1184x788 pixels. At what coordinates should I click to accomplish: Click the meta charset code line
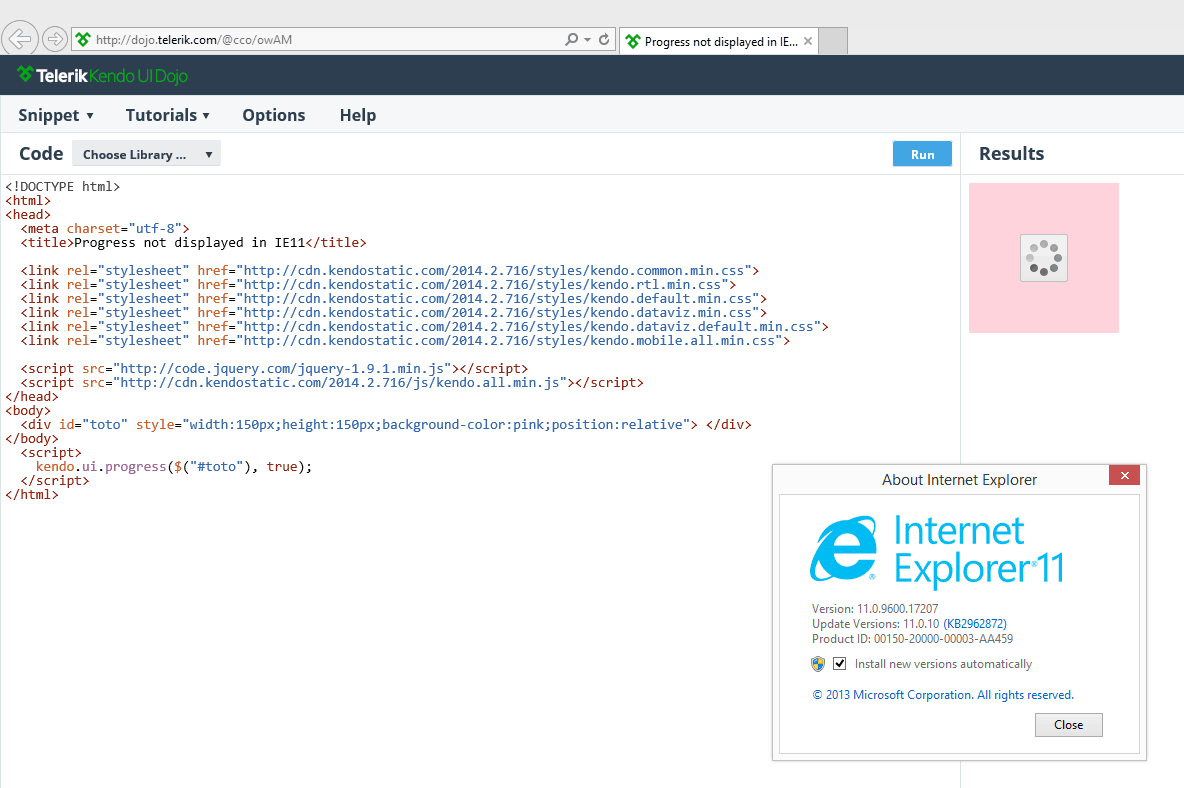coord(105,229)
